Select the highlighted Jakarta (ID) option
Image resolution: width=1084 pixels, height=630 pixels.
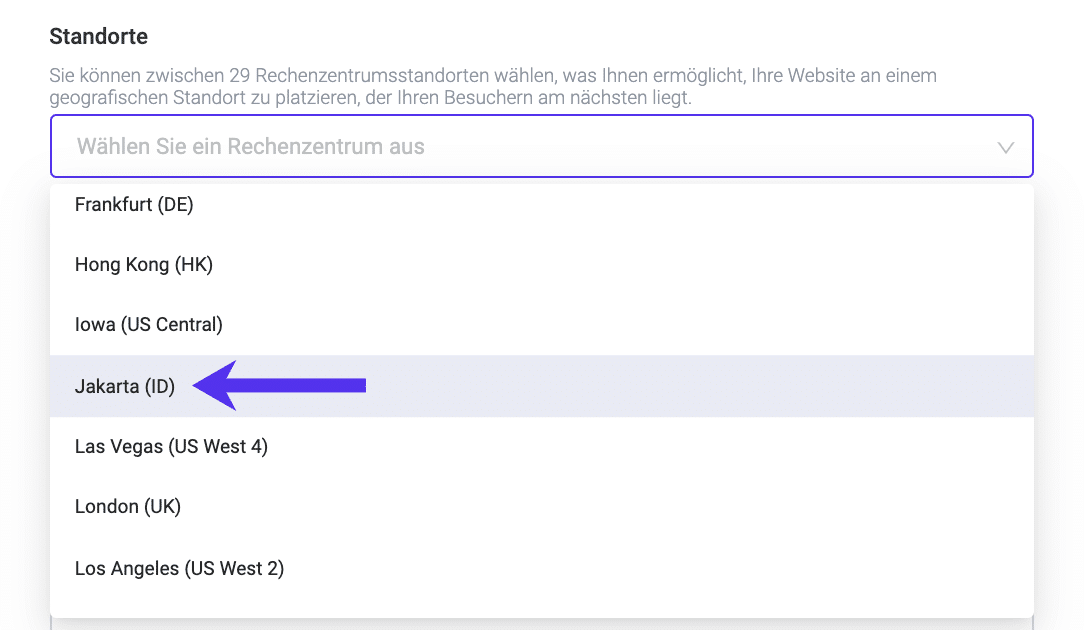coord(124,386)
